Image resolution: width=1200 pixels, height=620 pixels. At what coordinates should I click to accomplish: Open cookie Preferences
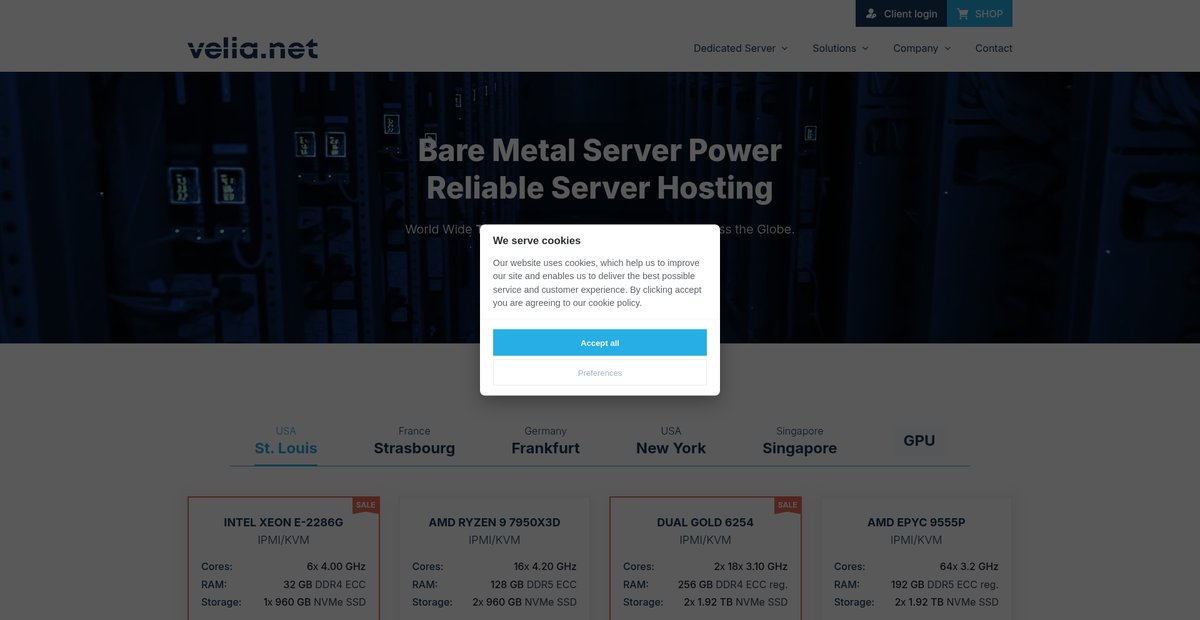[x=600, y=373]
